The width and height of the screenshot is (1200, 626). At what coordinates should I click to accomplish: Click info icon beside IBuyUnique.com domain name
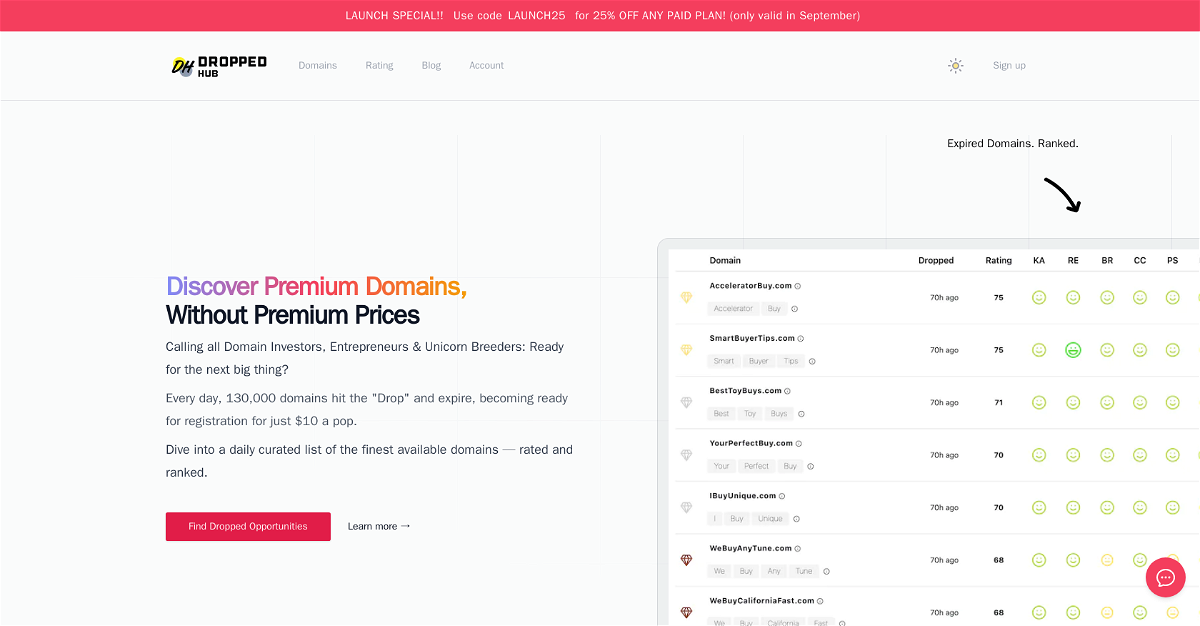[x=782, y=496]
